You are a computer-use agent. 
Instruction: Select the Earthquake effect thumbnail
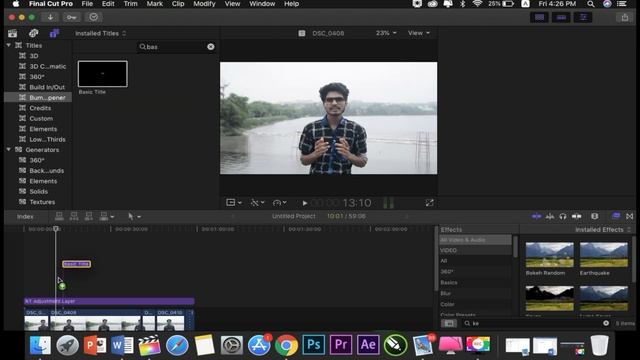coord(604,255)
